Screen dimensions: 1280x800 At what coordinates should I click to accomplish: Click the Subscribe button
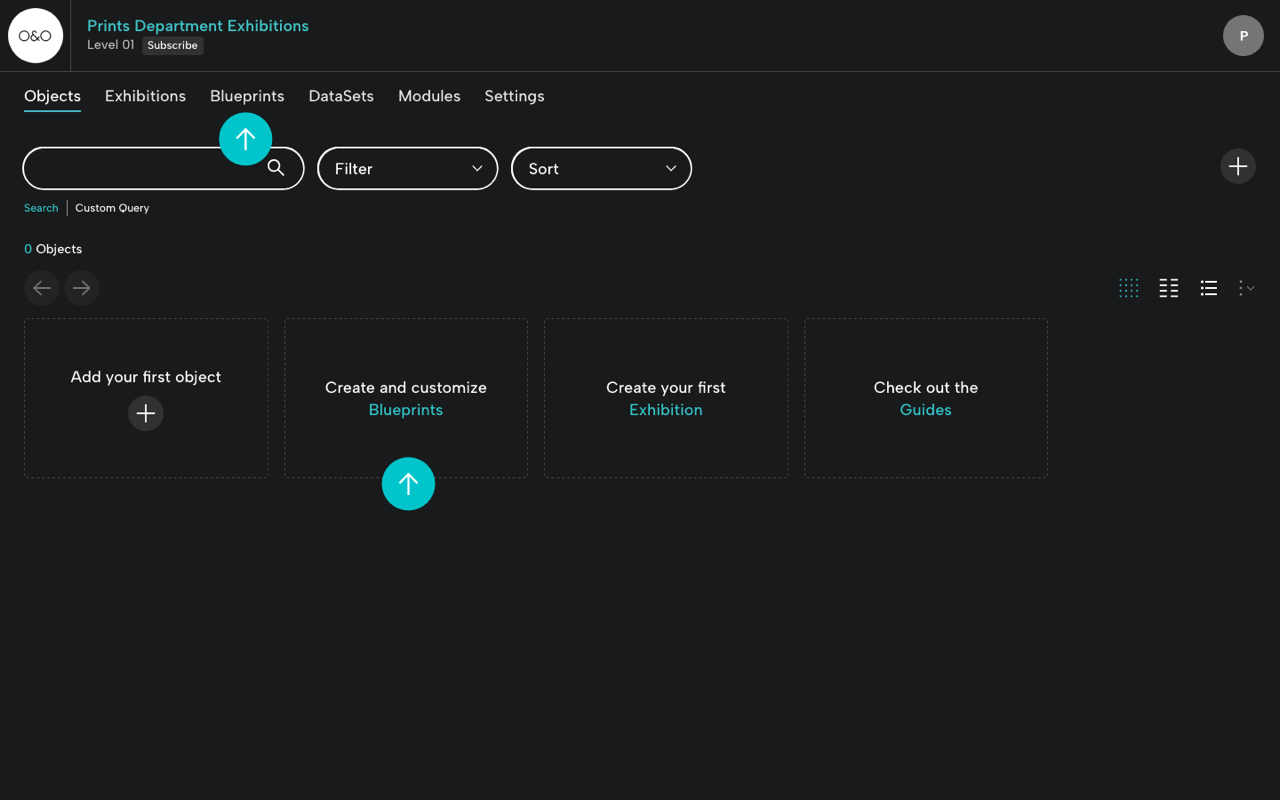tap(172, 45)
